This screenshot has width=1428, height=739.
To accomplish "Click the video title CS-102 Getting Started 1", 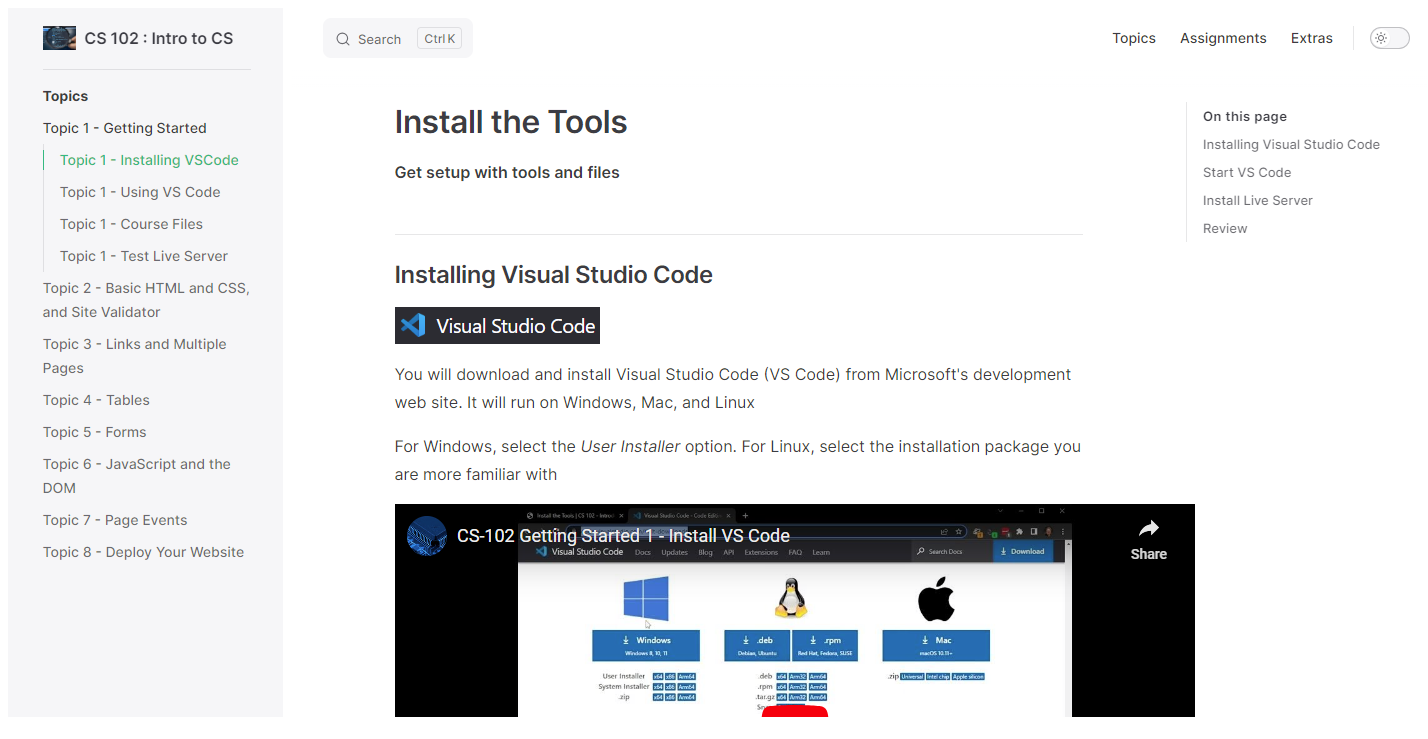I will (x=623, y=535).
